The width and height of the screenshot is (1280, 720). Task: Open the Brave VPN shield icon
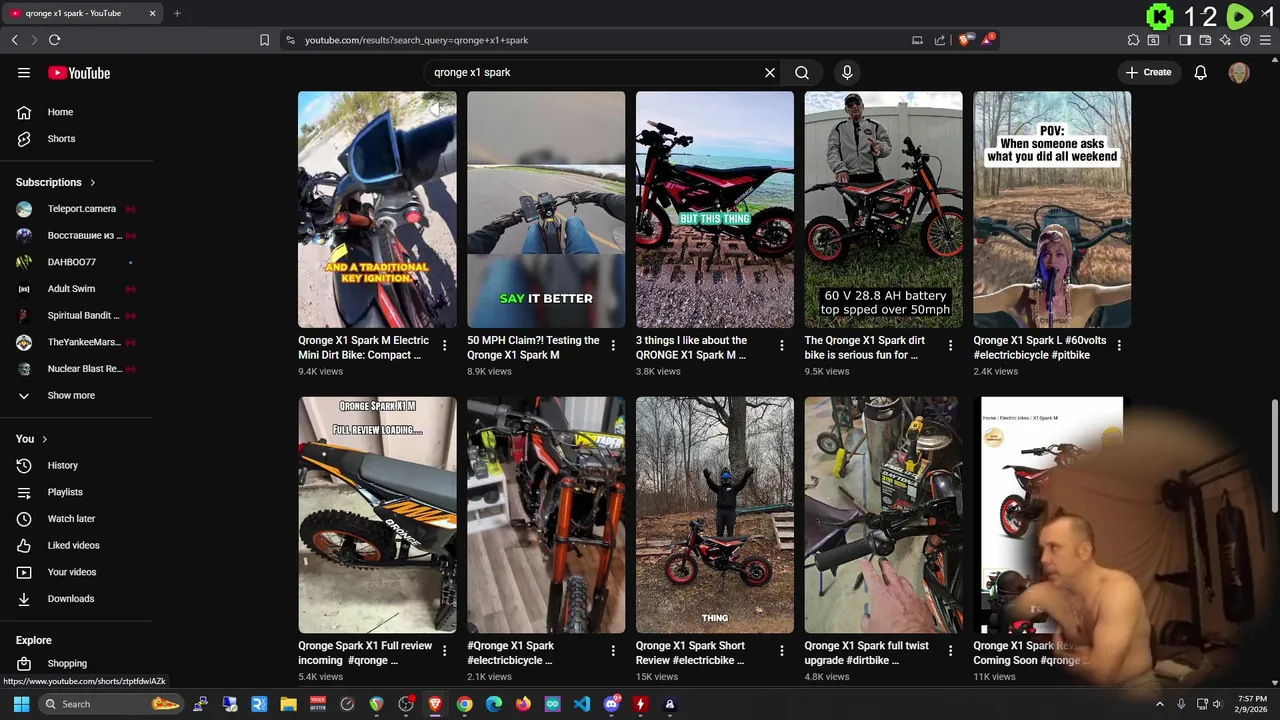[1245, 40]
